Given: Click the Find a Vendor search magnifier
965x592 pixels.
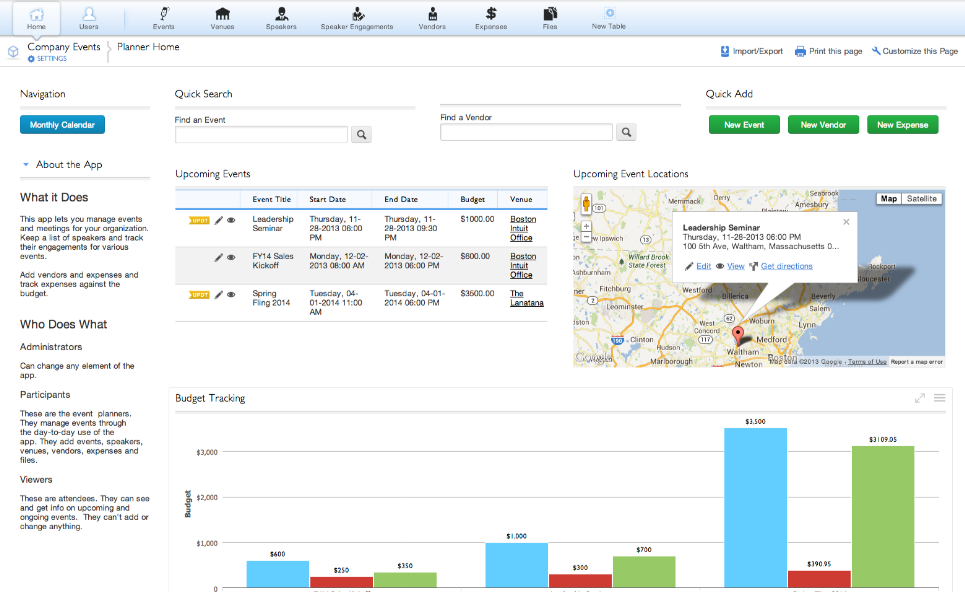Looking at the screenshot, I should coord(626,132).
